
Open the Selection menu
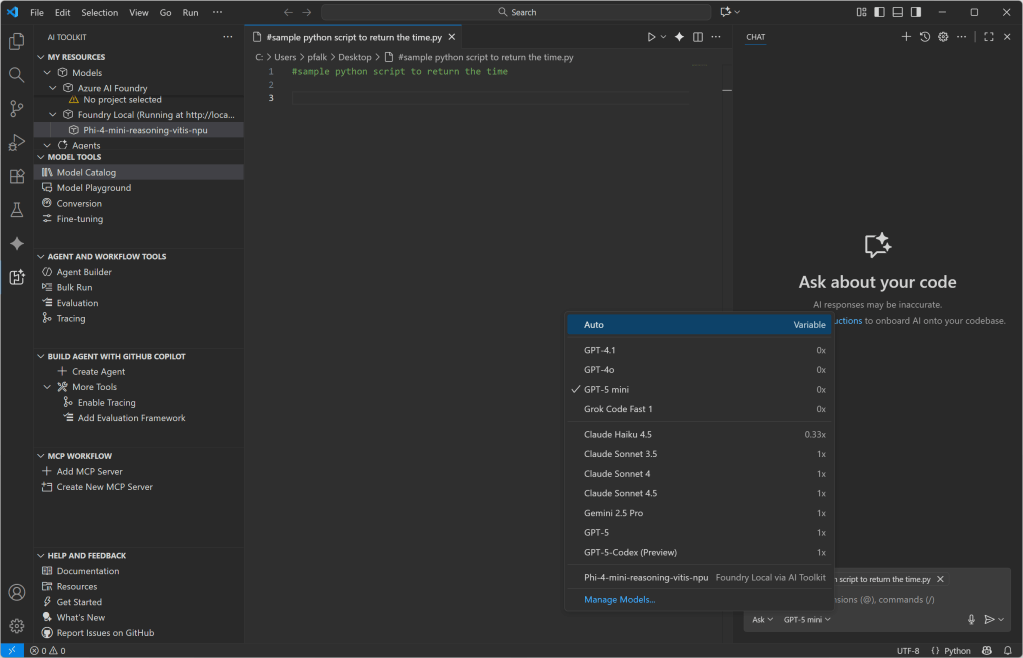[99, 12]
